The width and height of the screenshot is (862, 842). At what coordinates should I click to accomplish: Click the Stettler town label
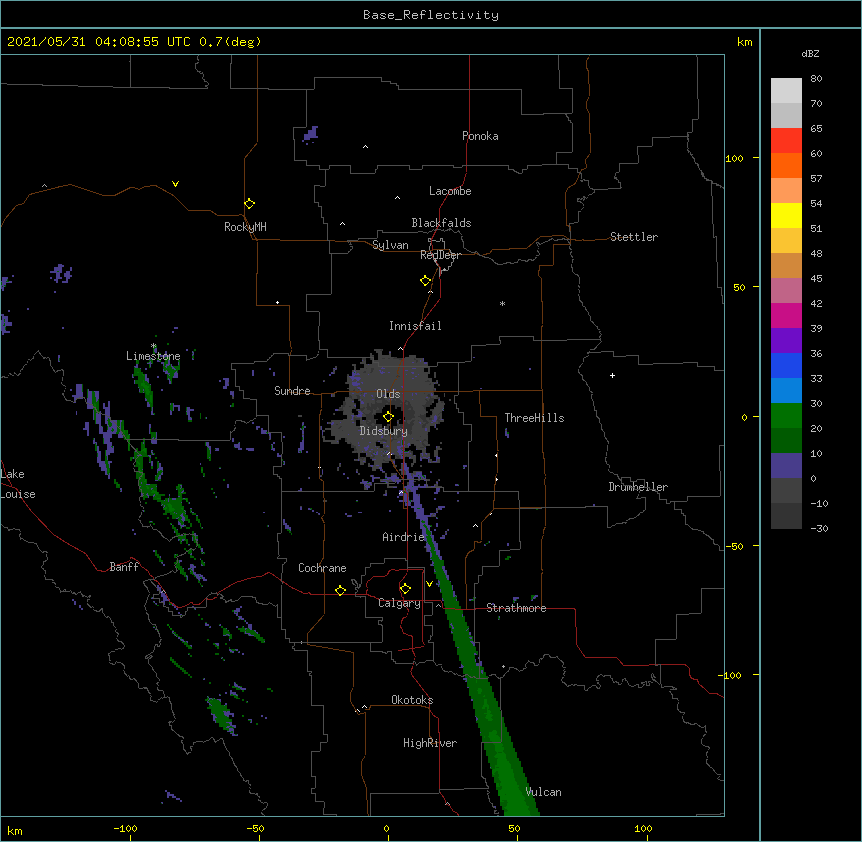634,237
